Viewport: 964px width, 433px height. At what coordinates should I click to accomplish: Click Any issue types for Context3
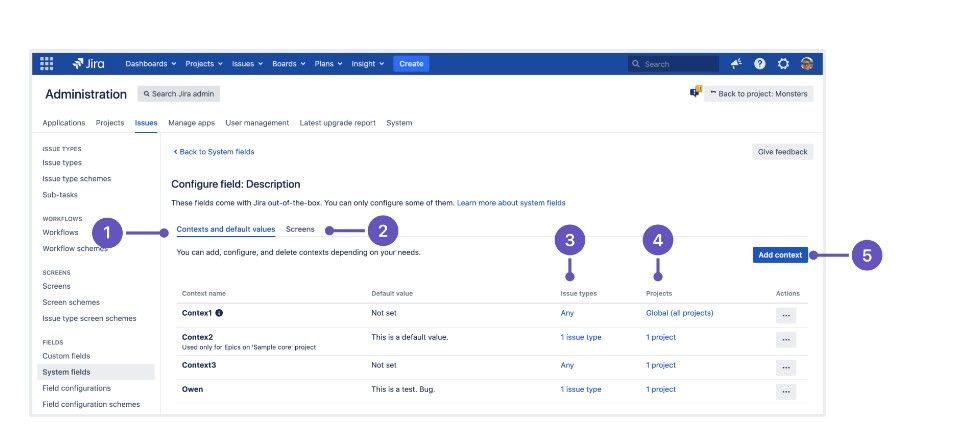pyautogui.click(x=567, y=365)
